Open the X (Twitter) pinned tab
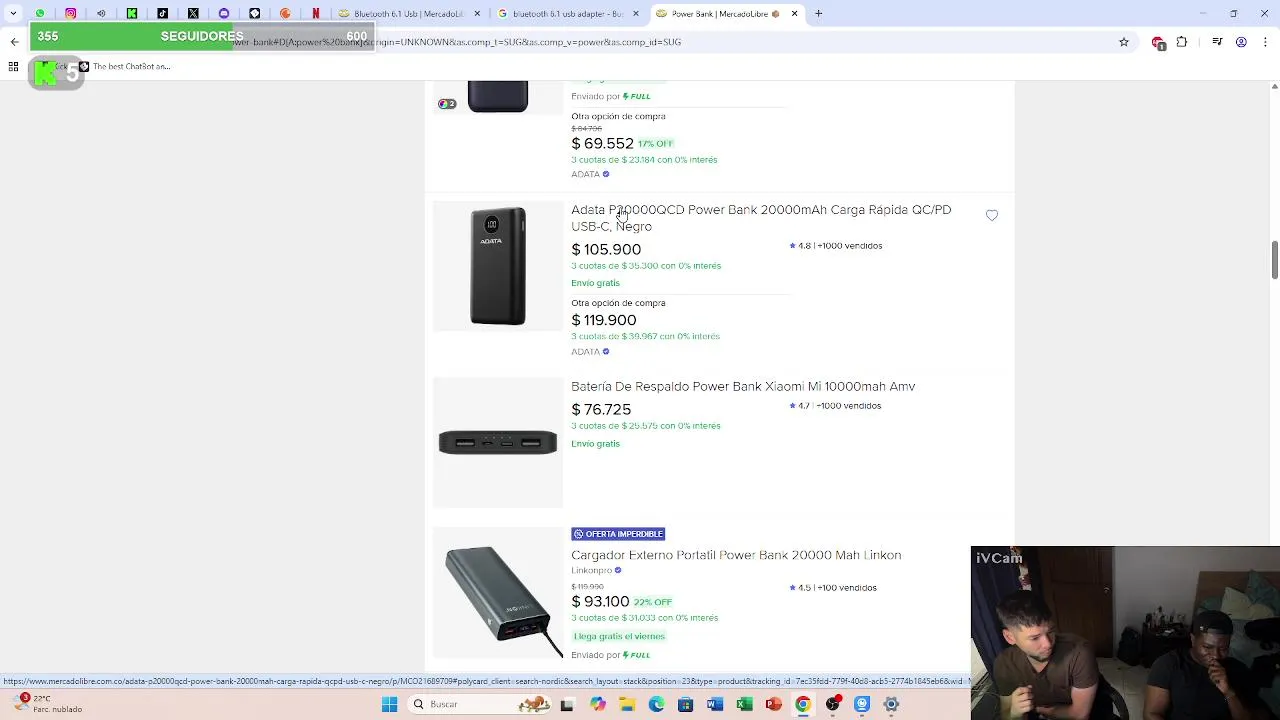This screenshot has height=720, width=1280. pyautogui.click(x=193, y=14)
